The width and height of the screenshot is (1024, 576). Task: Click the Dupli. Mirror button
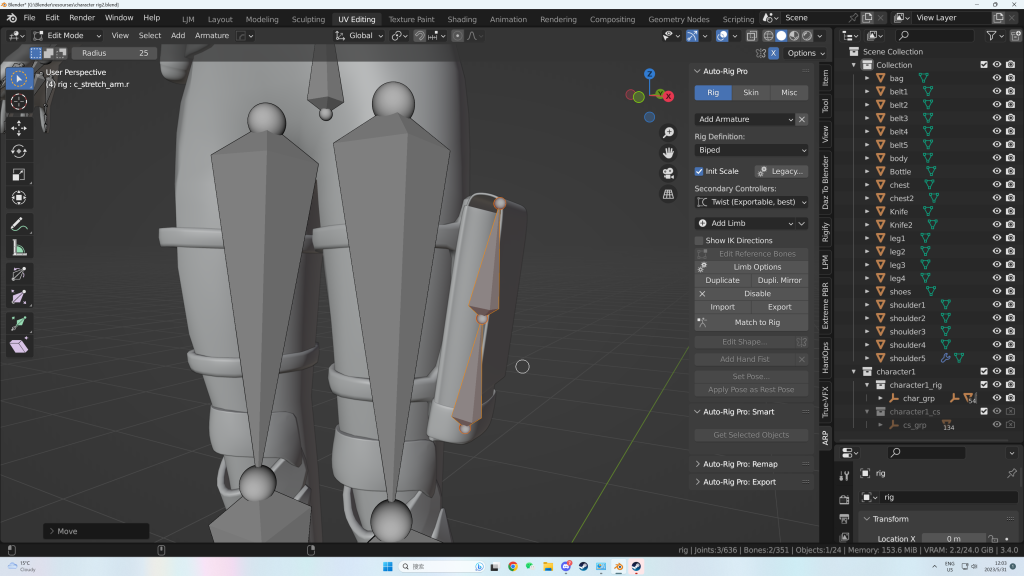pyautogui.click(x=780, y=280)
